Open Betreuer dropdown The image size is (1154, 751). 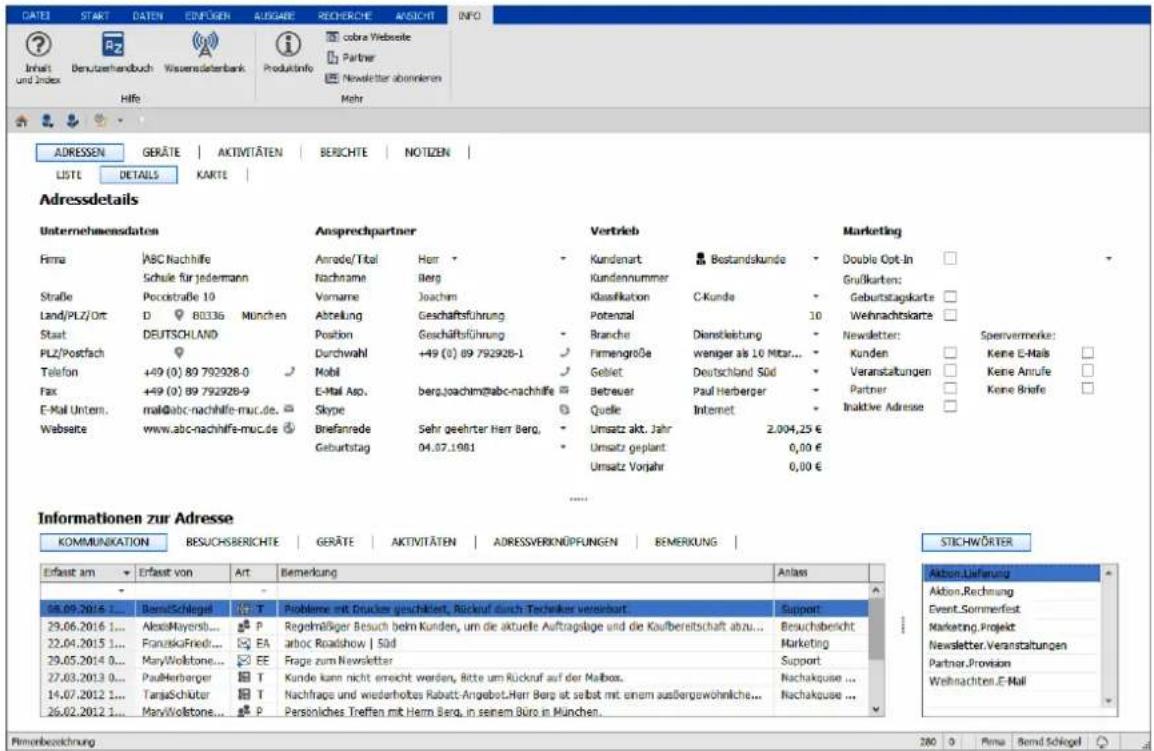tap(815, 391)
